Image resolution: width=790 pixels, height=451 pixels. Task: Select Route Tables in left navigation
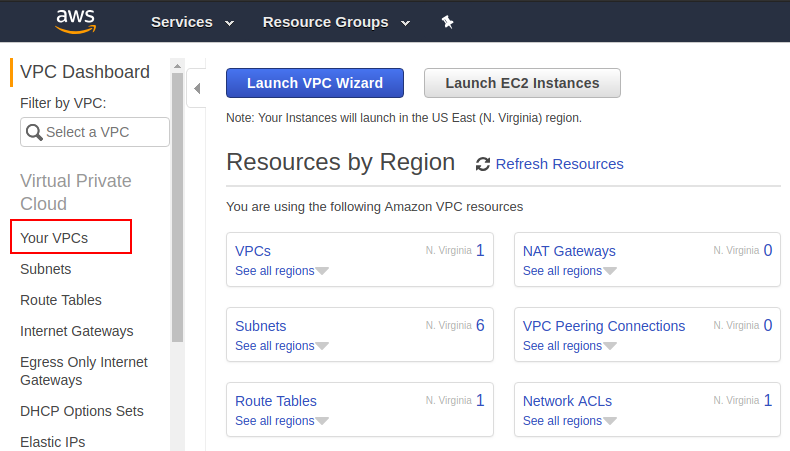tap(60, 300)
